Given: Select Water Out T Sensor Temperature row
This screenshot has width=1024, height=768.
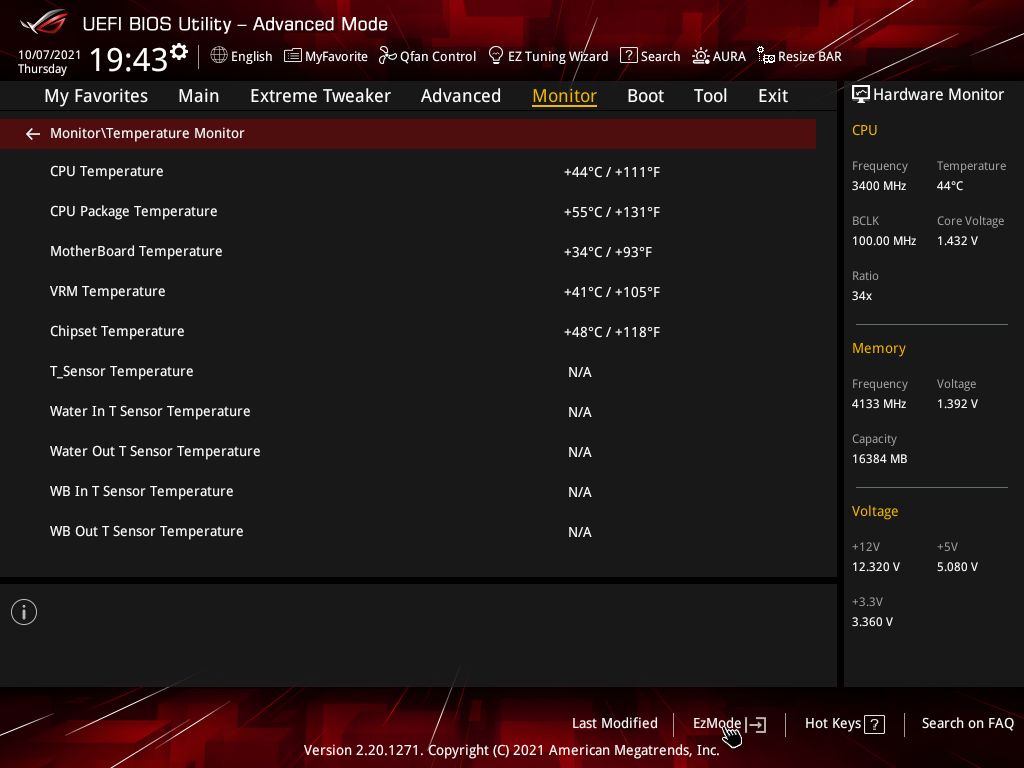Looking at the screenshot, I should pos(408,451).
